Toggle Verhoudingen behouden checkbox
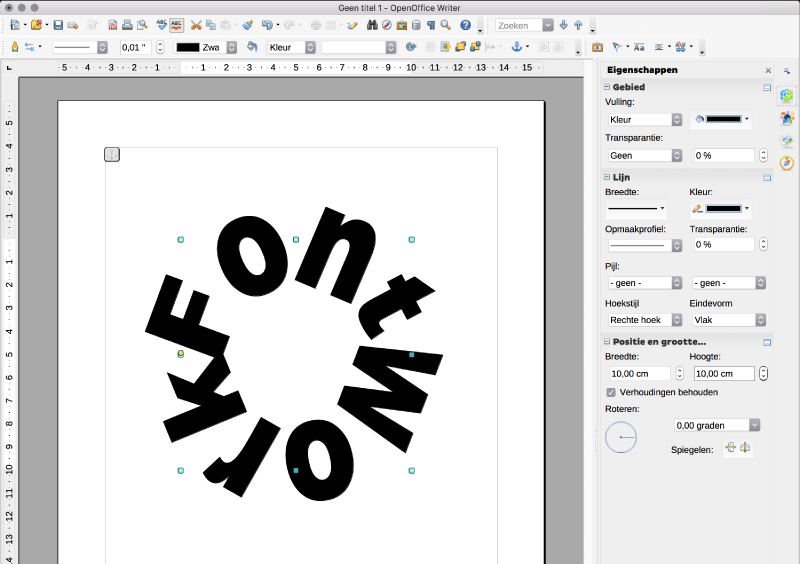 (x=611, y=393)
